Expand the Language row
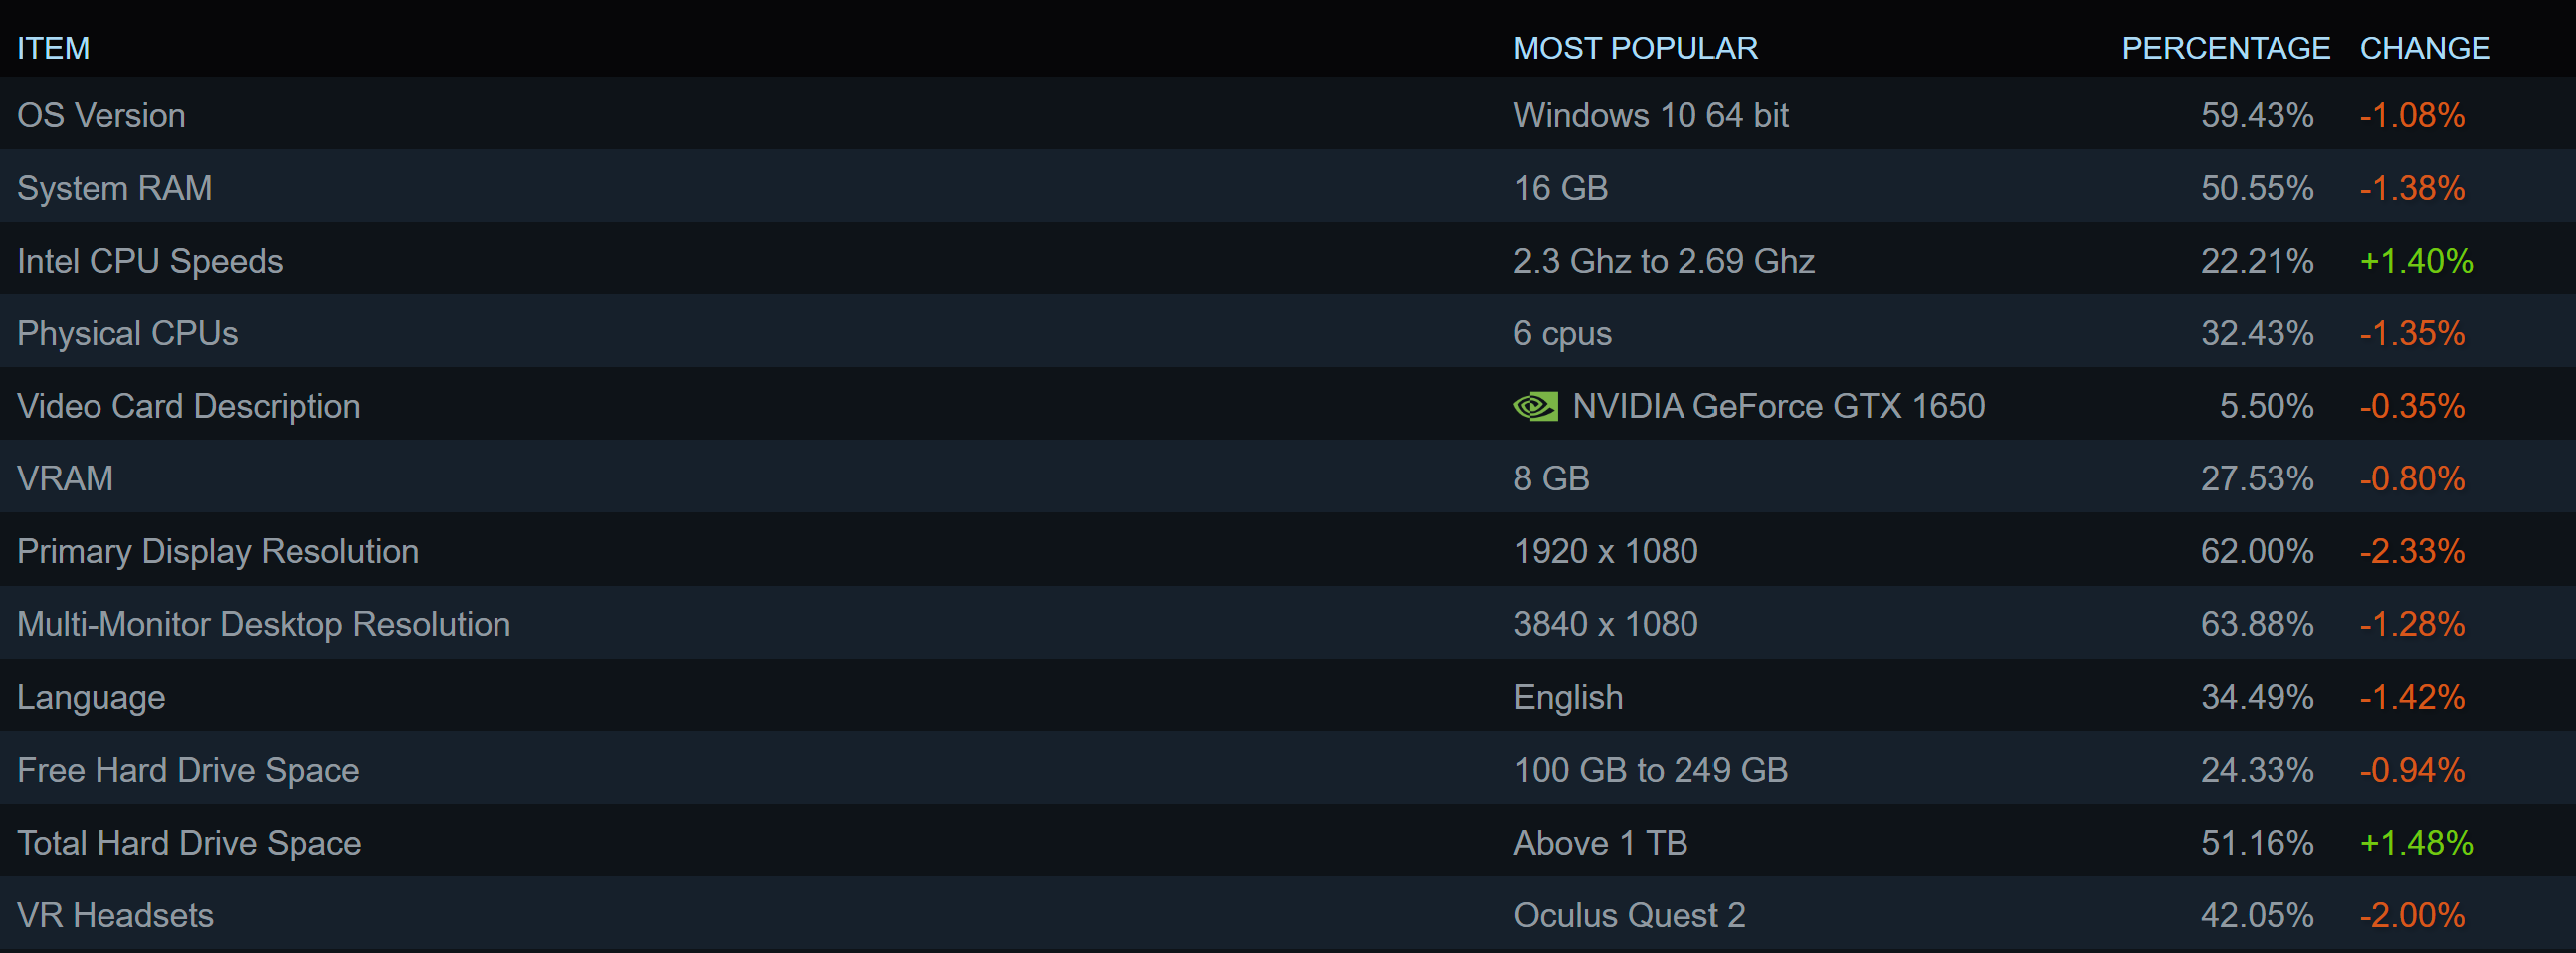The height and width of the screenshot is (953, 2576). [91, 697]
